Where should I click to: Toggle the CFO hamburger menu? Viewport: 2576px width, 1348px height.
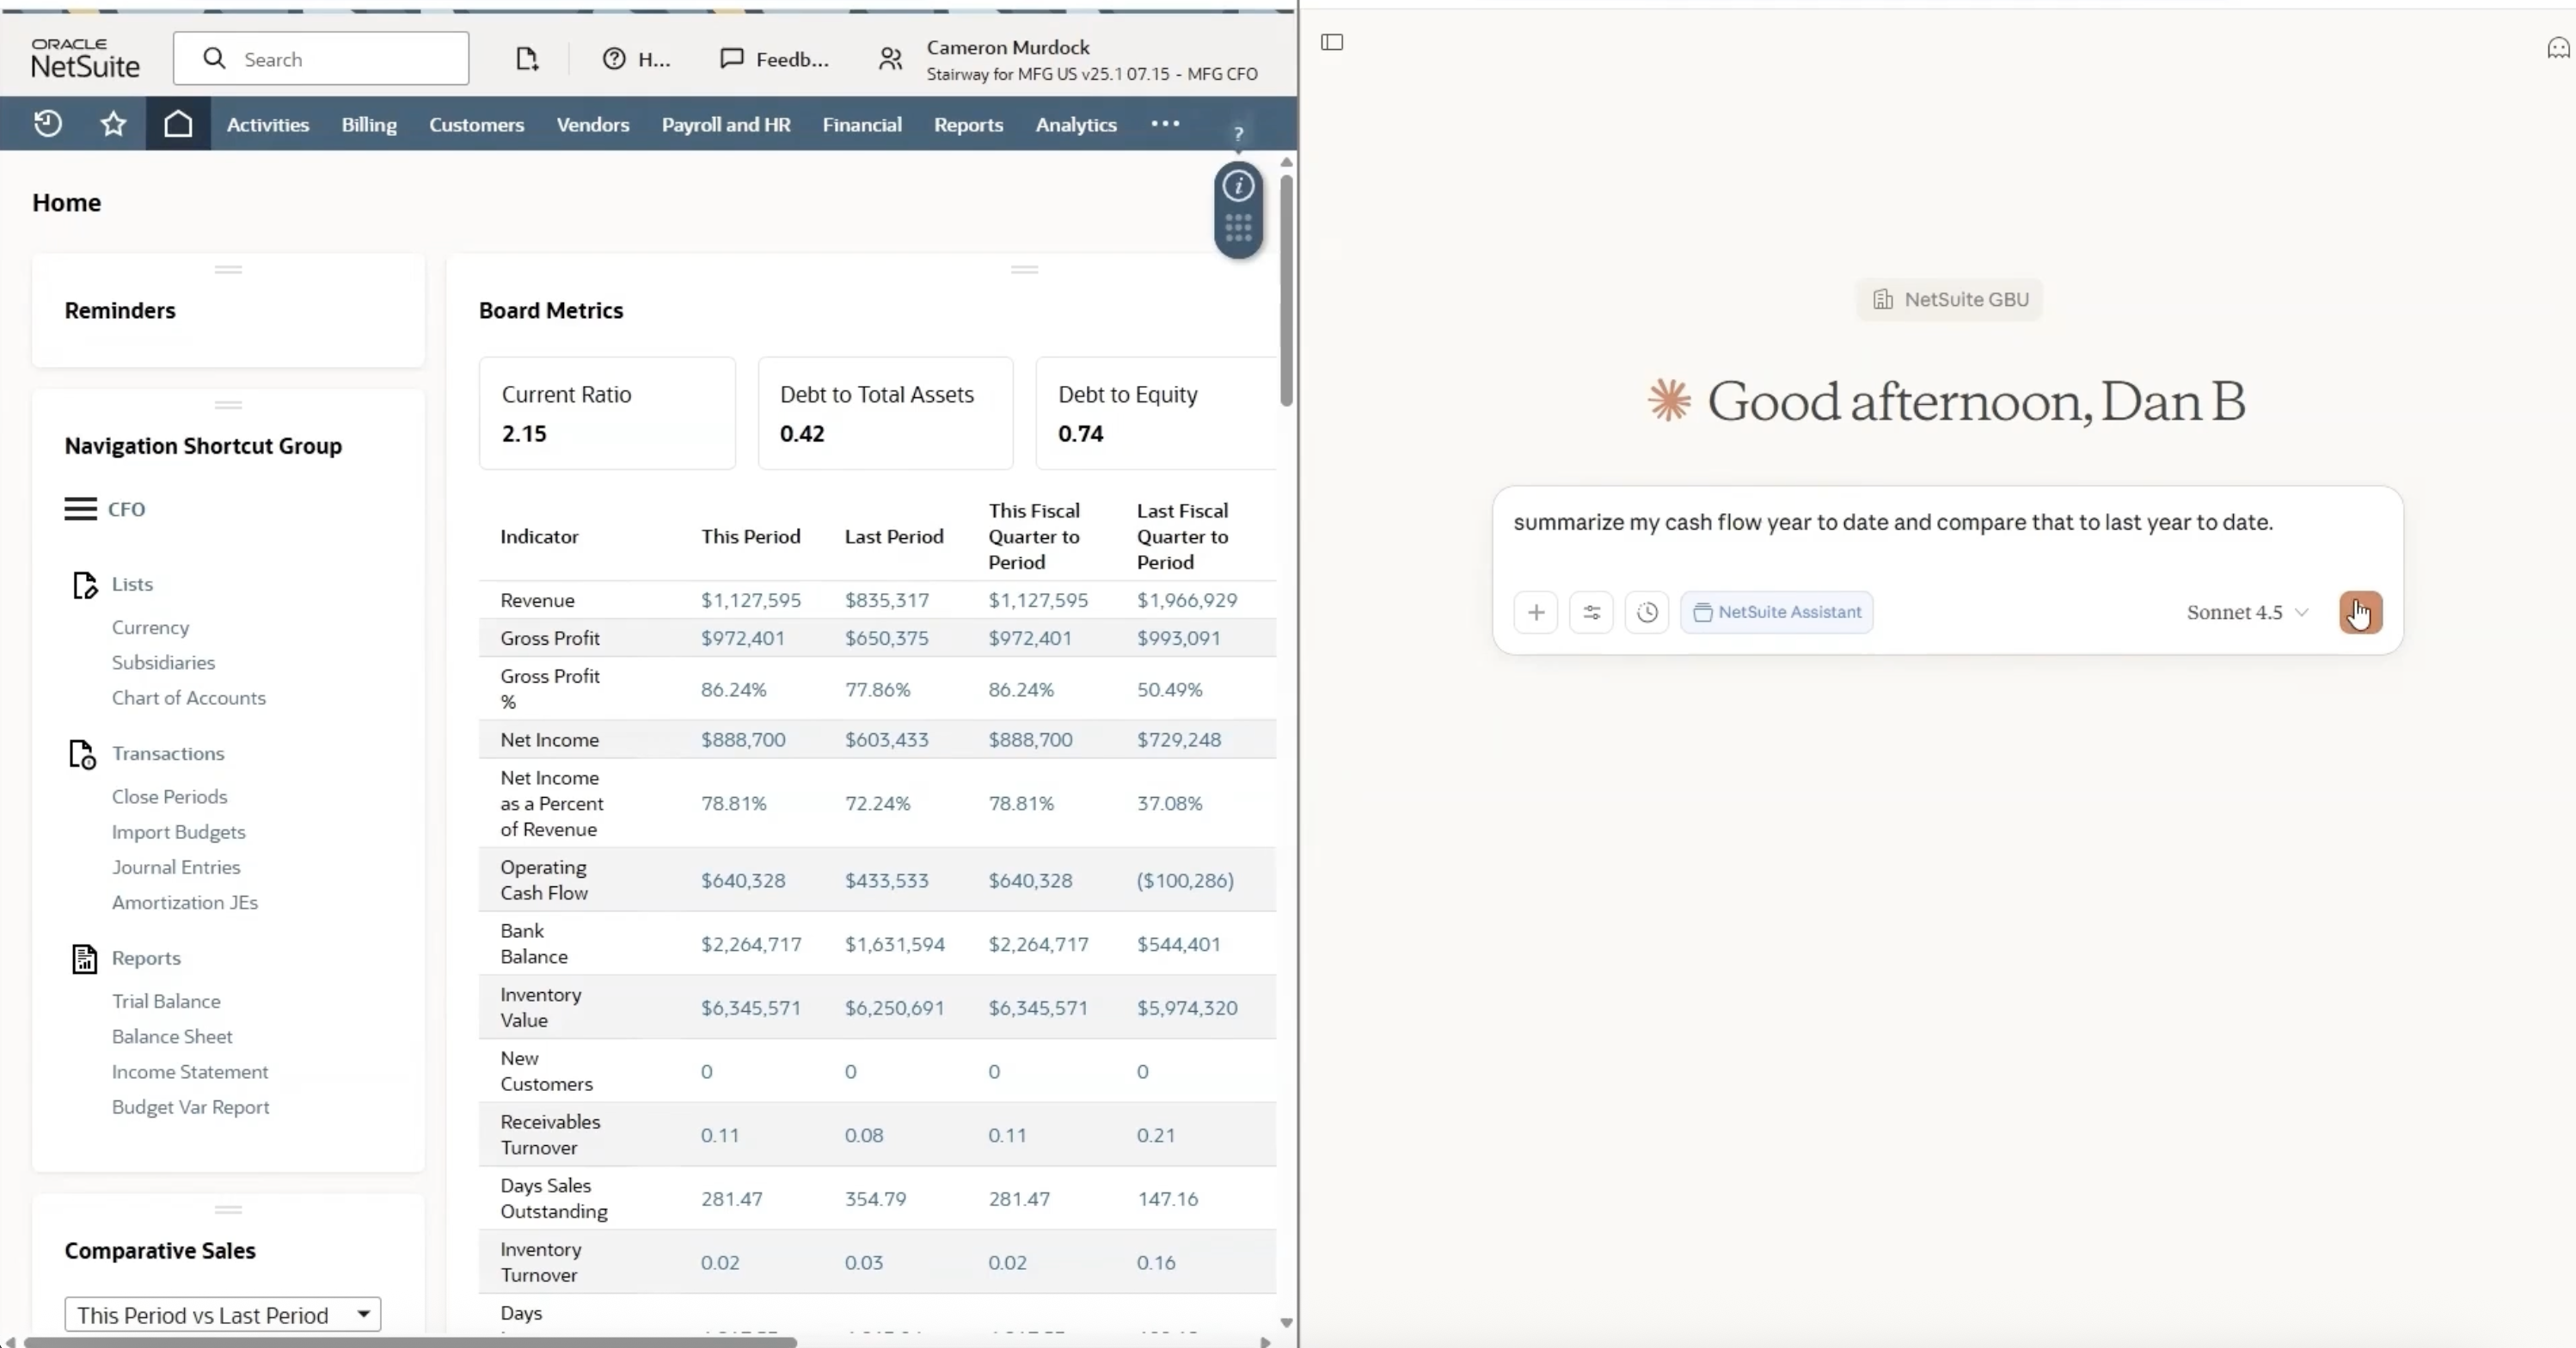pyautogui.click(x=81, y=509)
